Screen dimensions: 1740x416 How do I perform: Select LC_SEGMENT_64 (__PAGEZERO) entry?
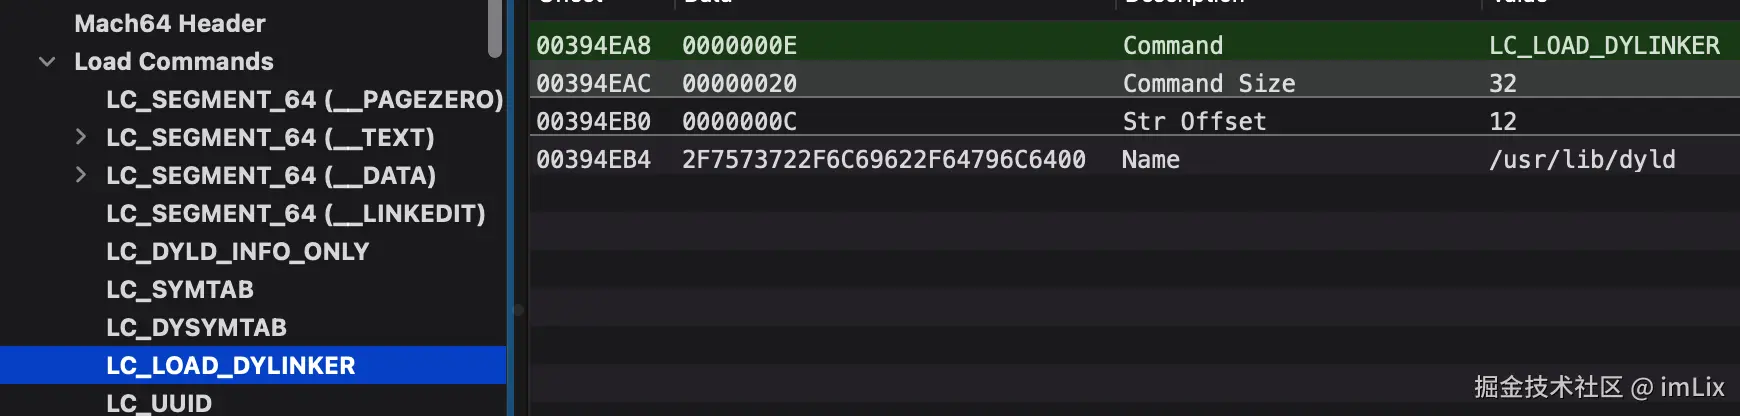pos(305,99)
